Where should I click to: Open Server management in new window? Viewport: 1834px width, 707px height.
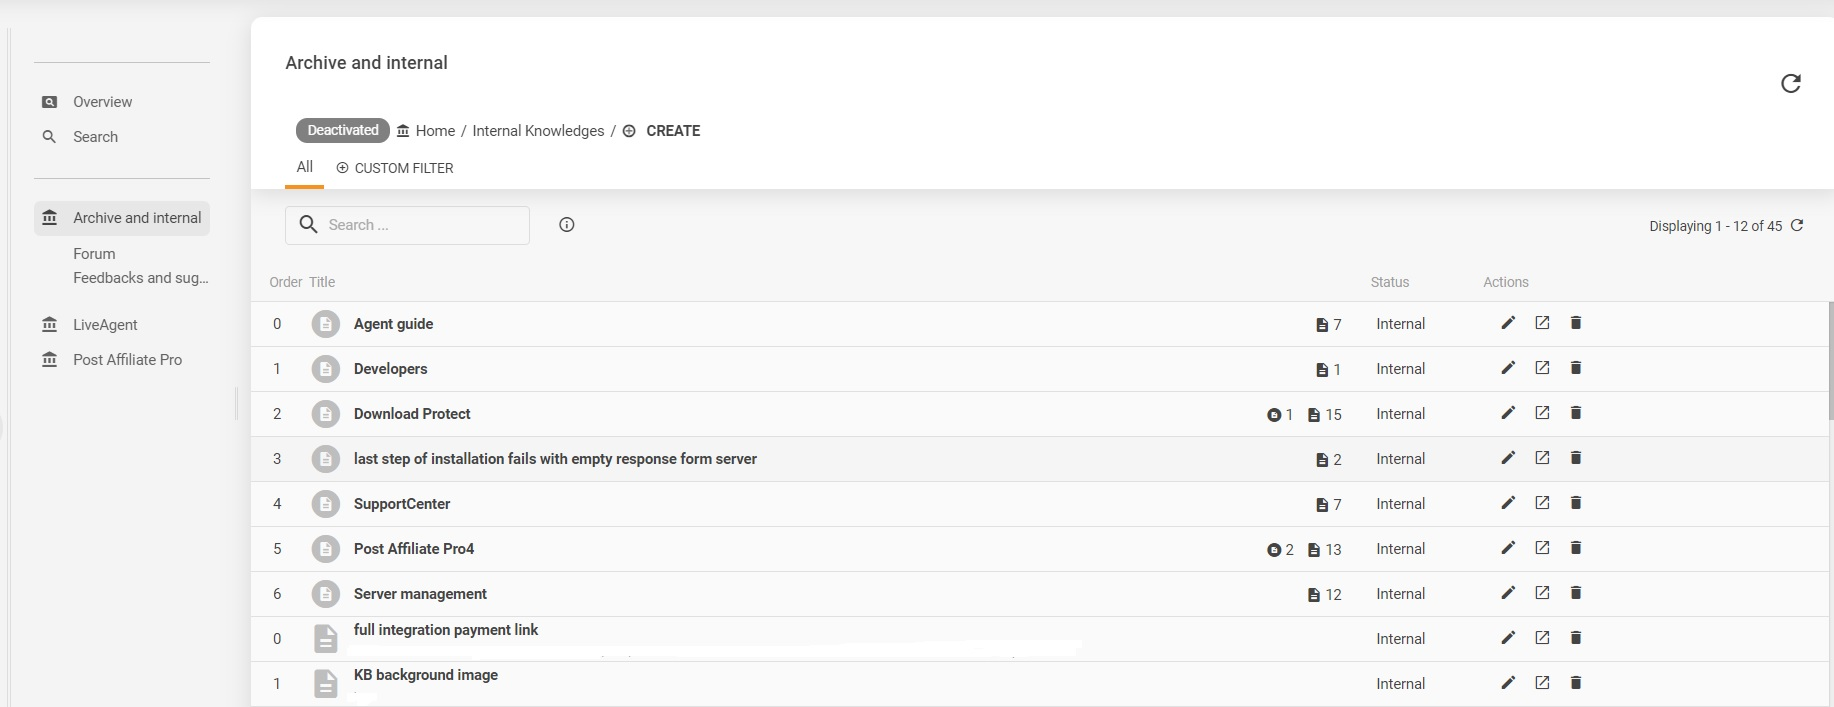[x=1542, y=593]
